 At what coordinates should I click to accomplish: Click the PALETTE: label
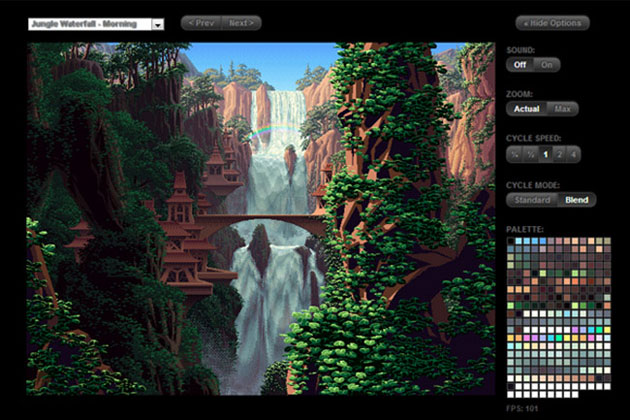coord(525,229)
